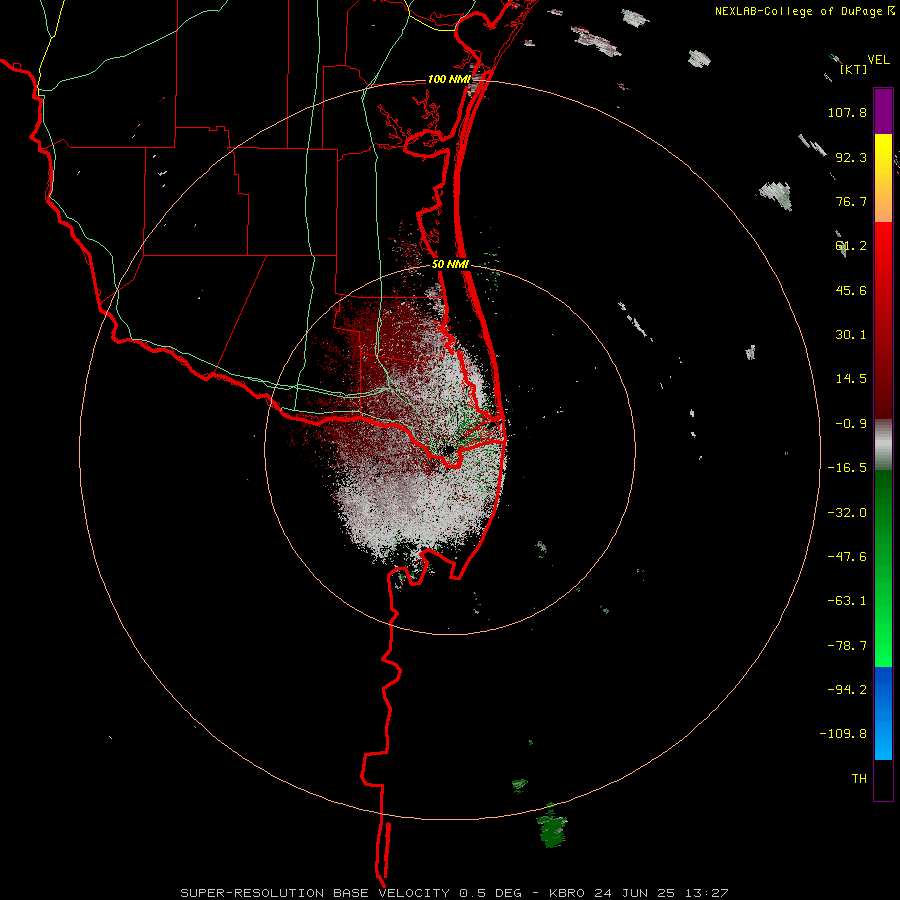Click the dark radar site center point
900x900 pixels.
(449, 449)
